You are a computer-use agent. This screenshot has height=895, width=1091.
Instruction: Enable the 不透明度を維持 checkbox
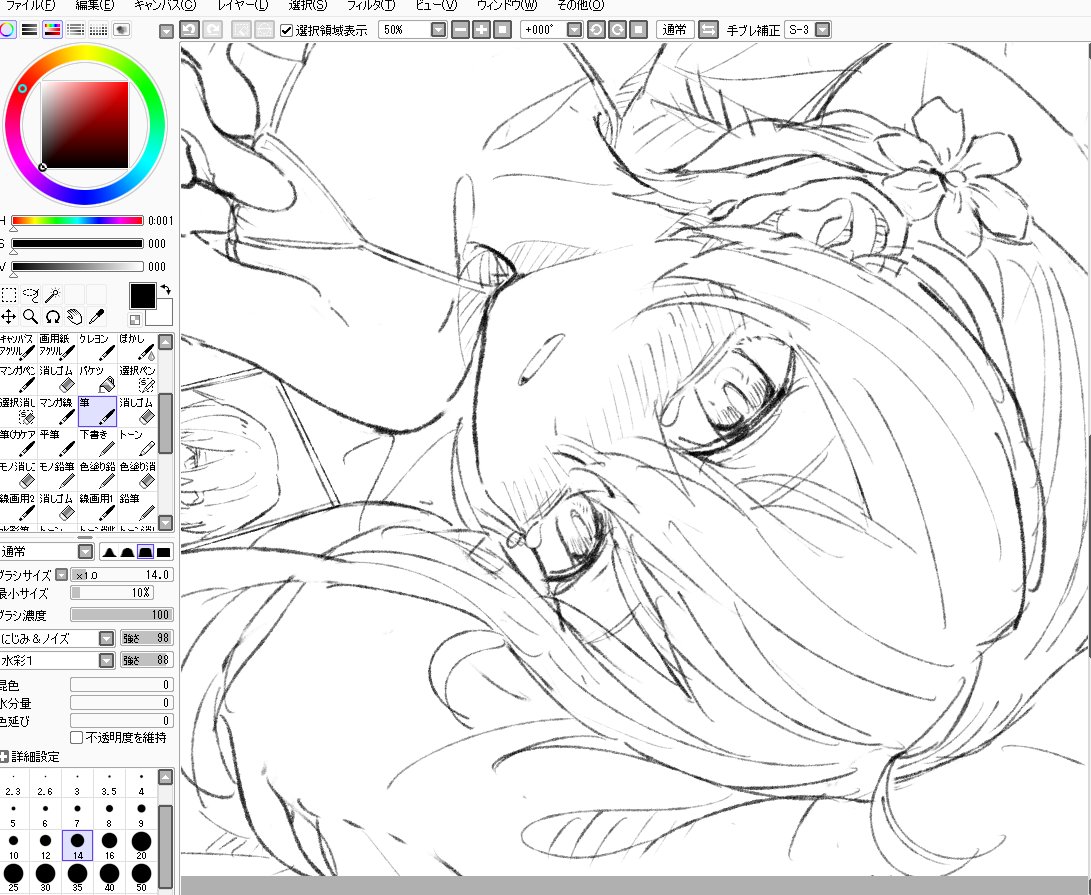76,737
